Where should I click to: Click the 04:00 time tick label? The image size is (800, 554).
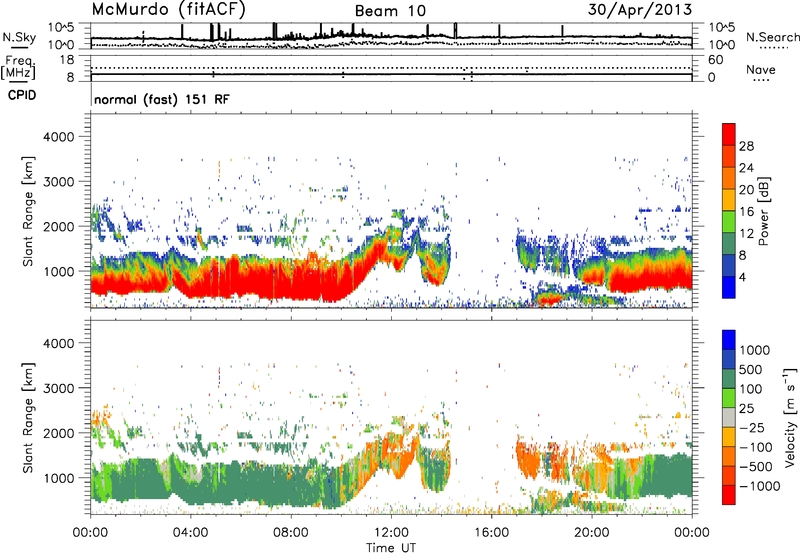[x=190, y=533]
